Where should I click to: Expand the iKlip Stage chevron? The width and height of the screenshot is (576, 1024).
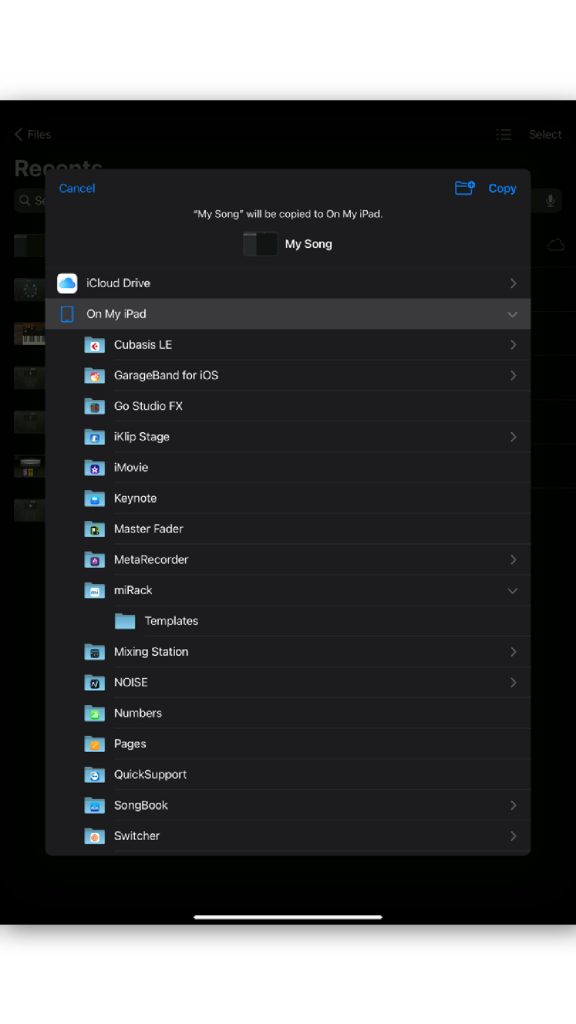513,437
